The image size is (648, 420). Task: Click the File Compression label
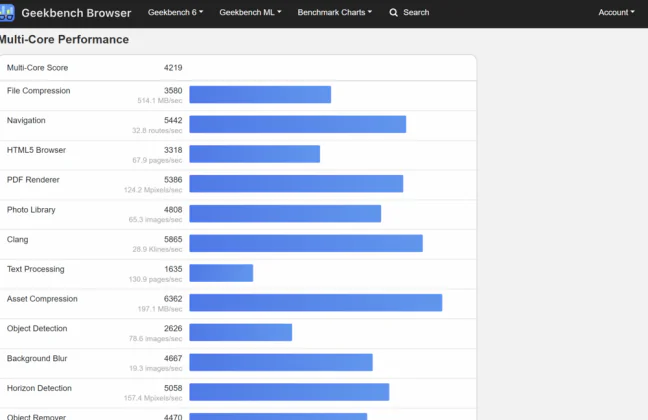[x=38, y=91]
